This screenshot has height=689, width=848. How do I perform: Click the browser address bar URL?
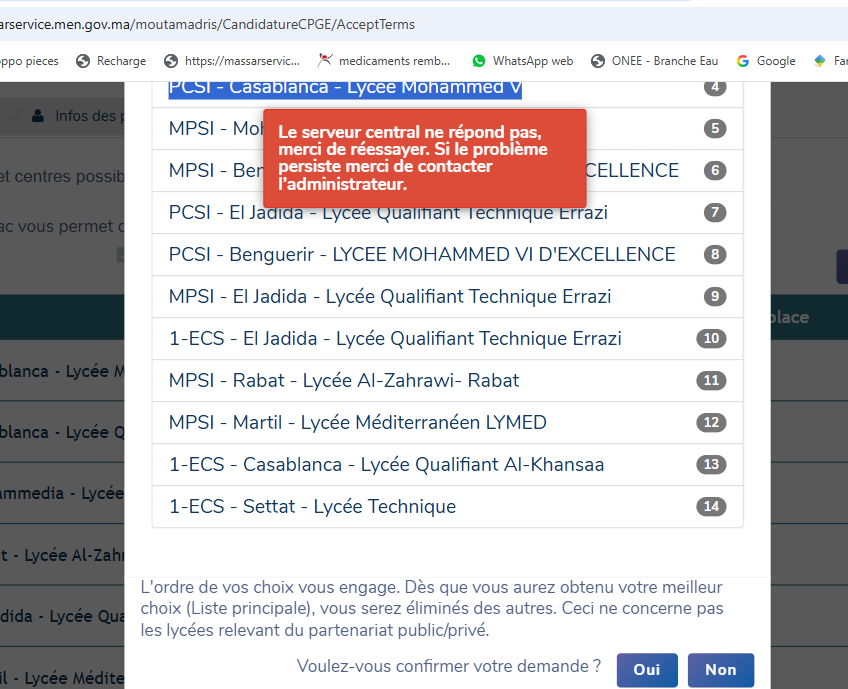point(210,24)
